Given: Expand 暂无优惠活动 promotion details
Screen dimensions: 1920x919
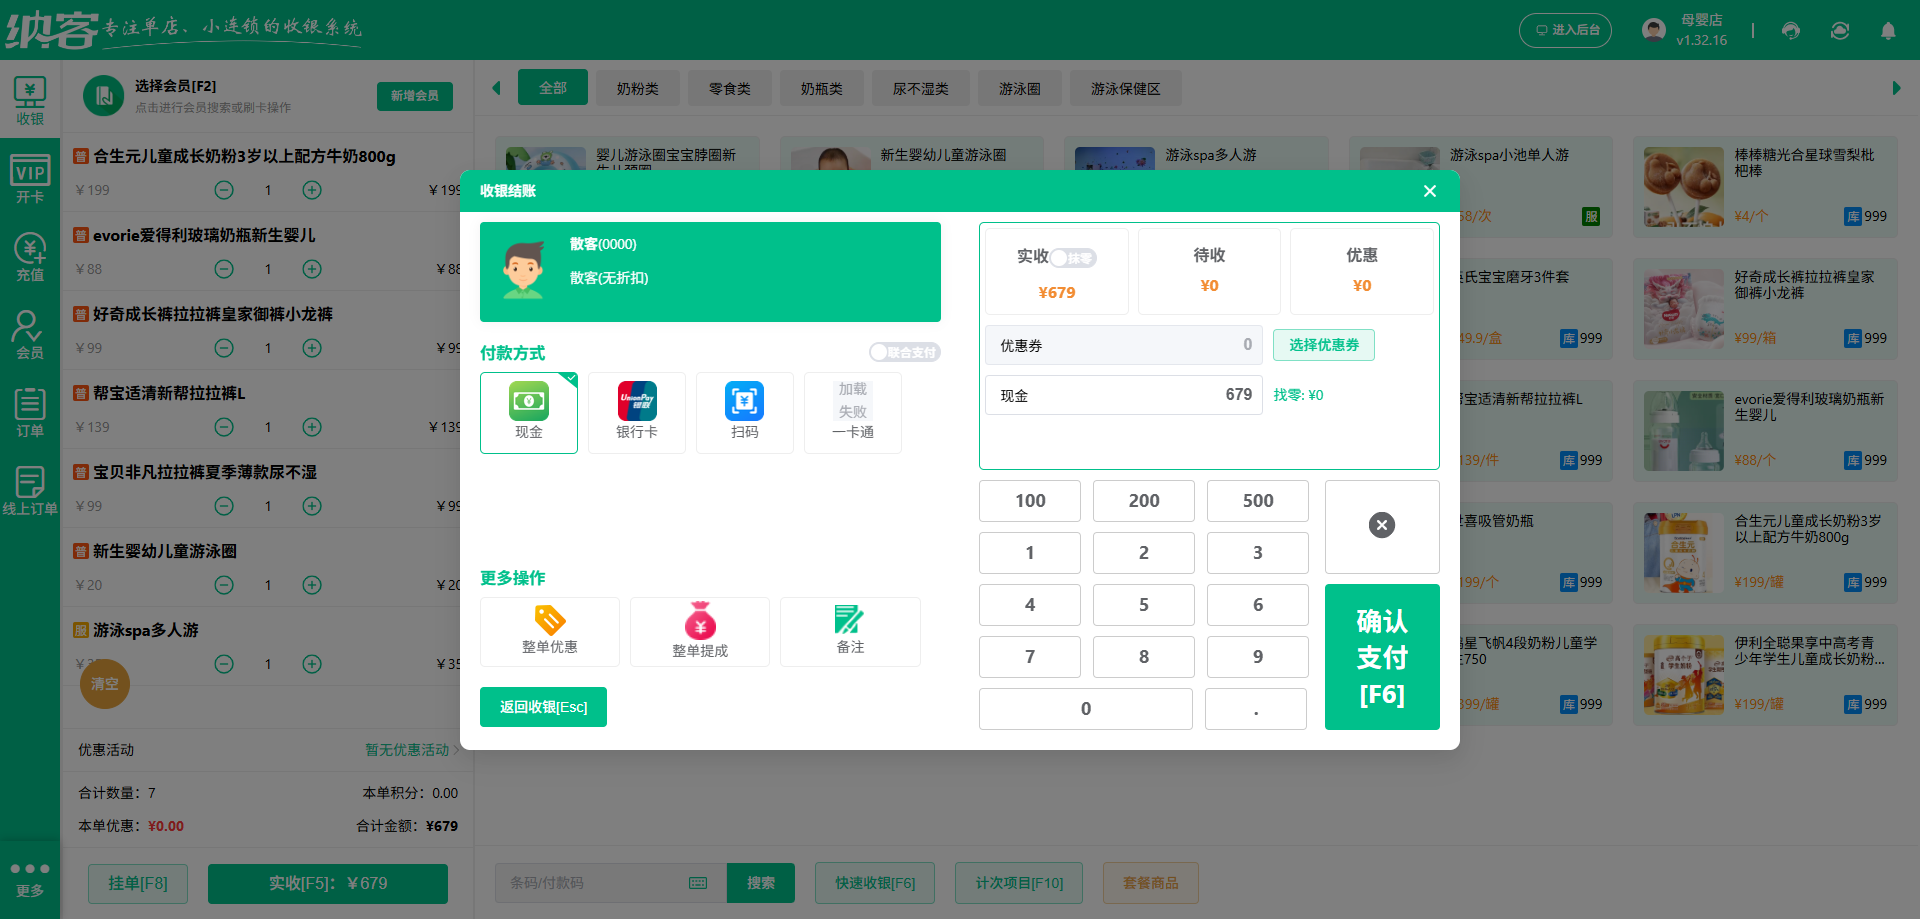Looking at the screenshot, I should click(x=410, y=750).
